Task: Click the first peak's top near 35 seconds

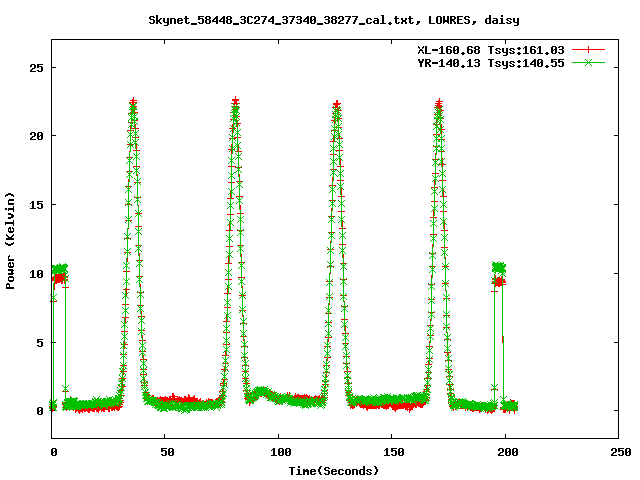Action: click(133, 103)
